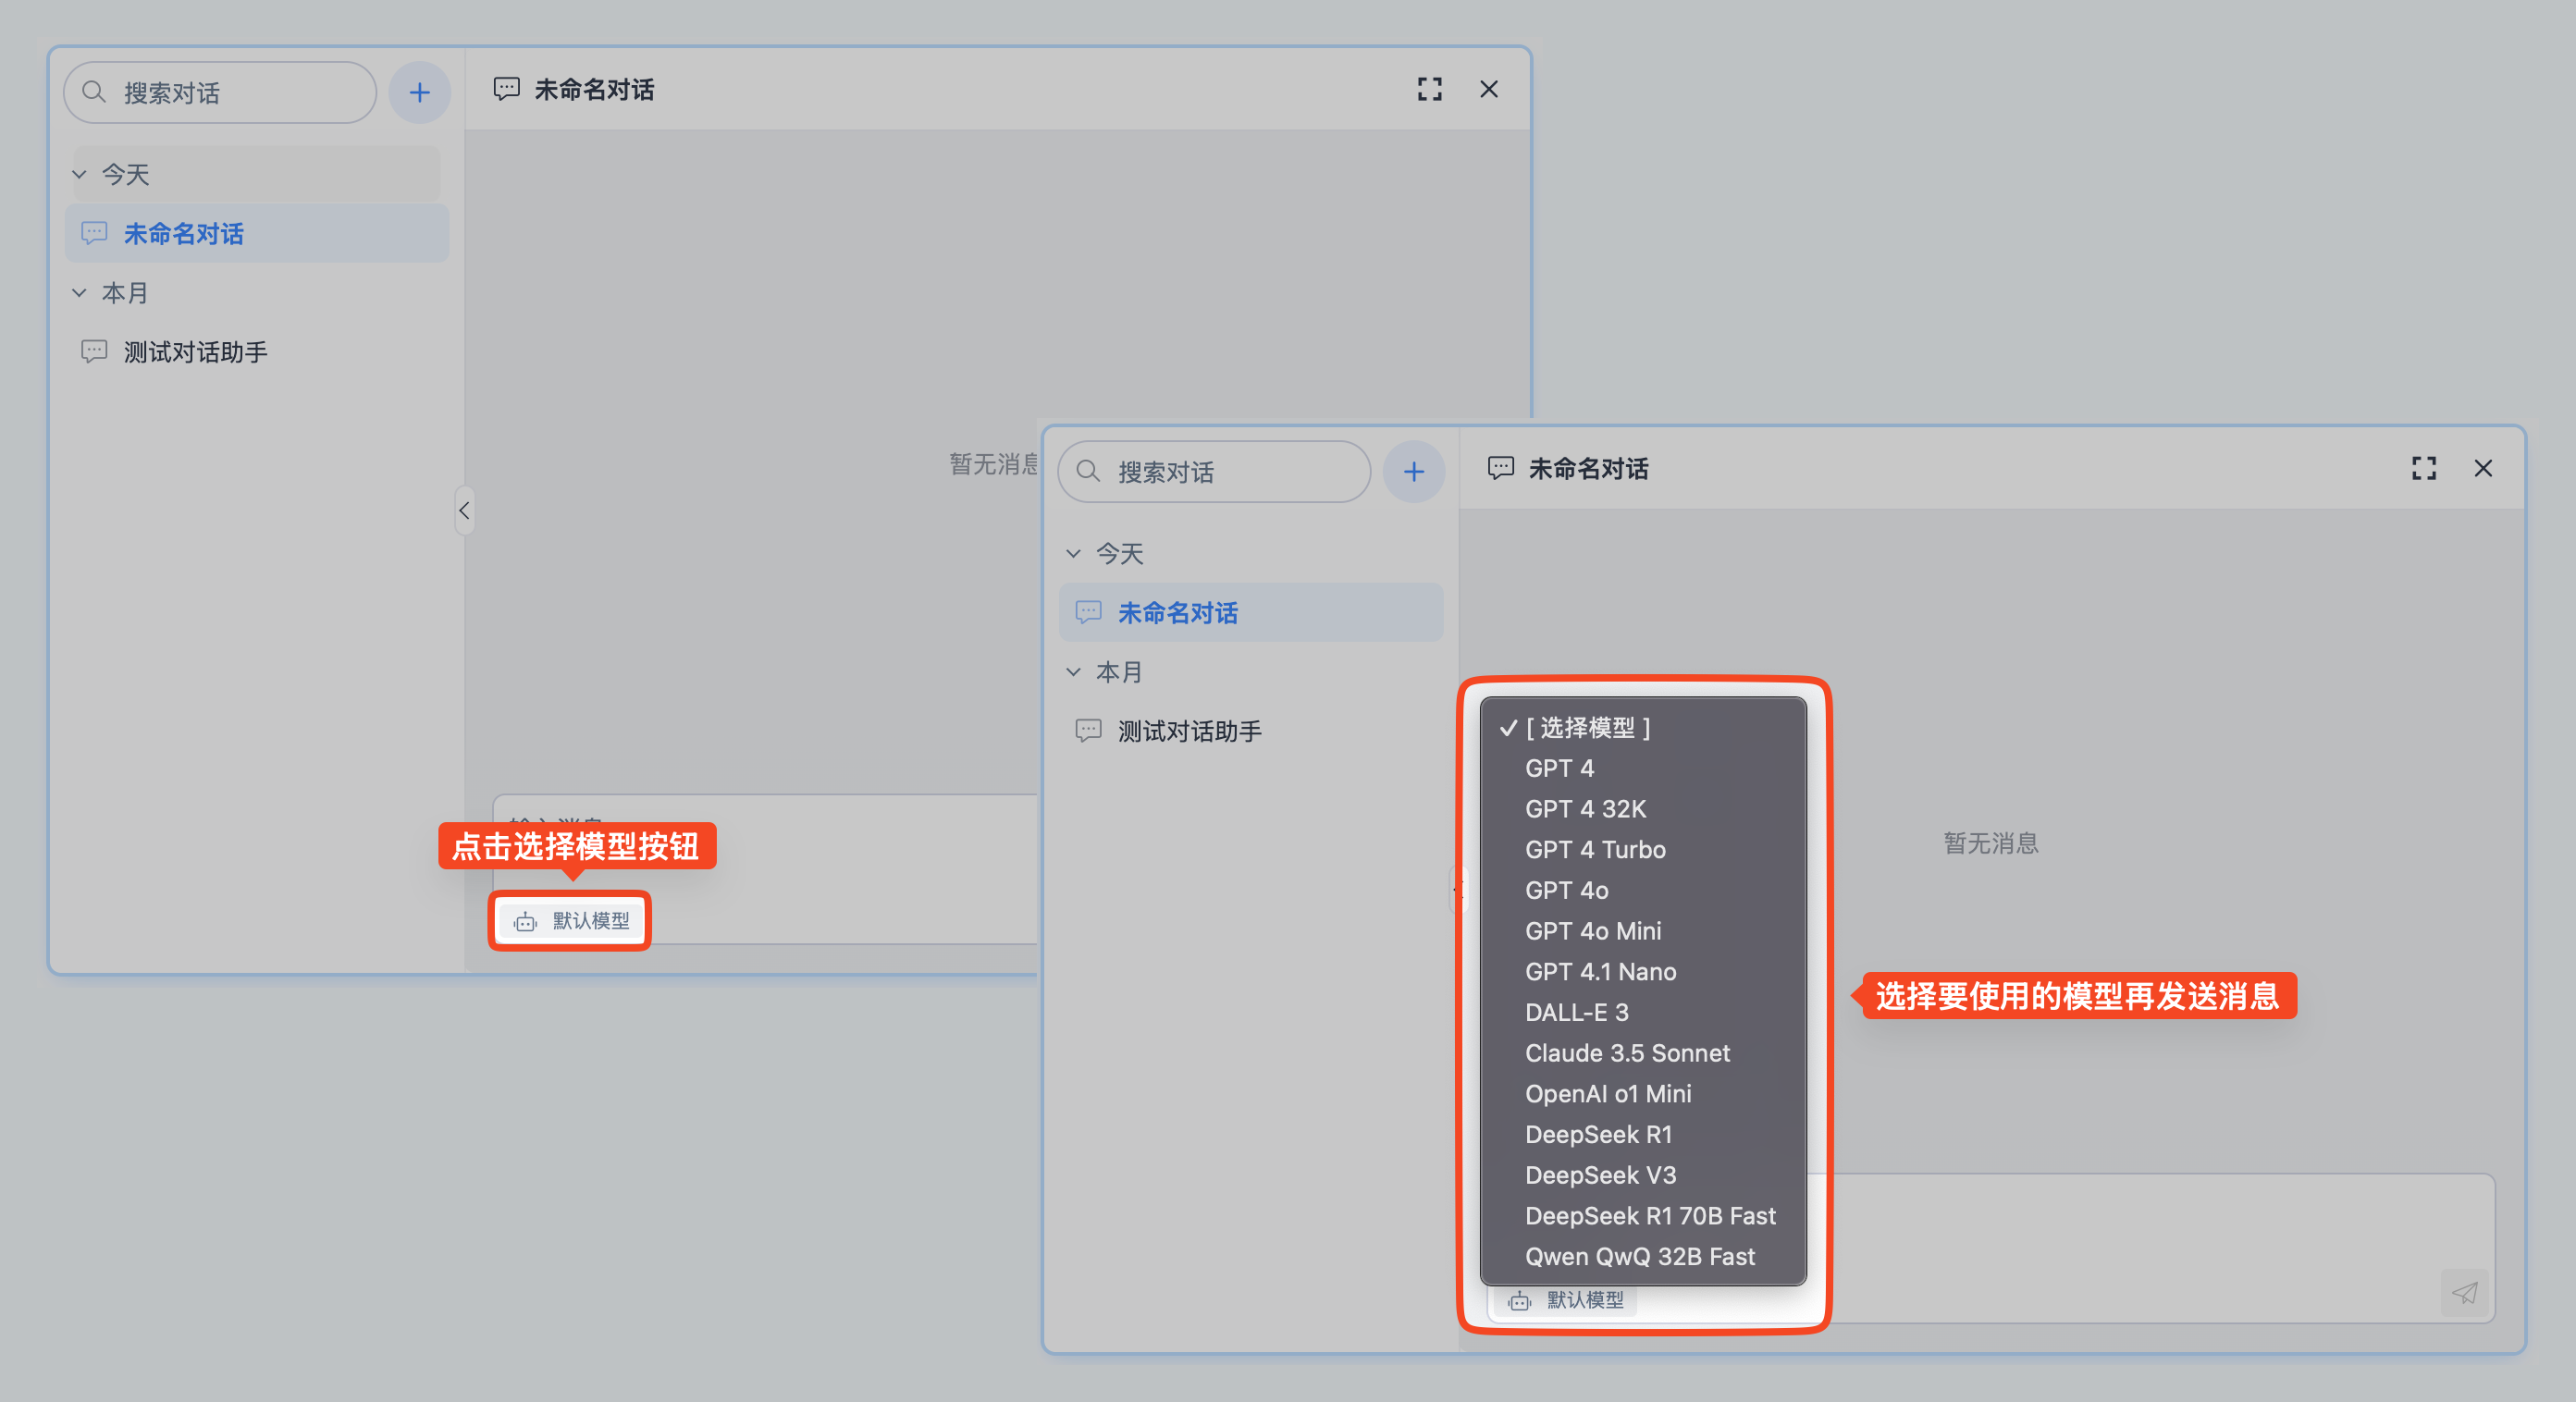Choose Claude 3.5 Sonnet in the model dropdown
This screenshot has width=2576, height=1402.
point(1626,1052)
